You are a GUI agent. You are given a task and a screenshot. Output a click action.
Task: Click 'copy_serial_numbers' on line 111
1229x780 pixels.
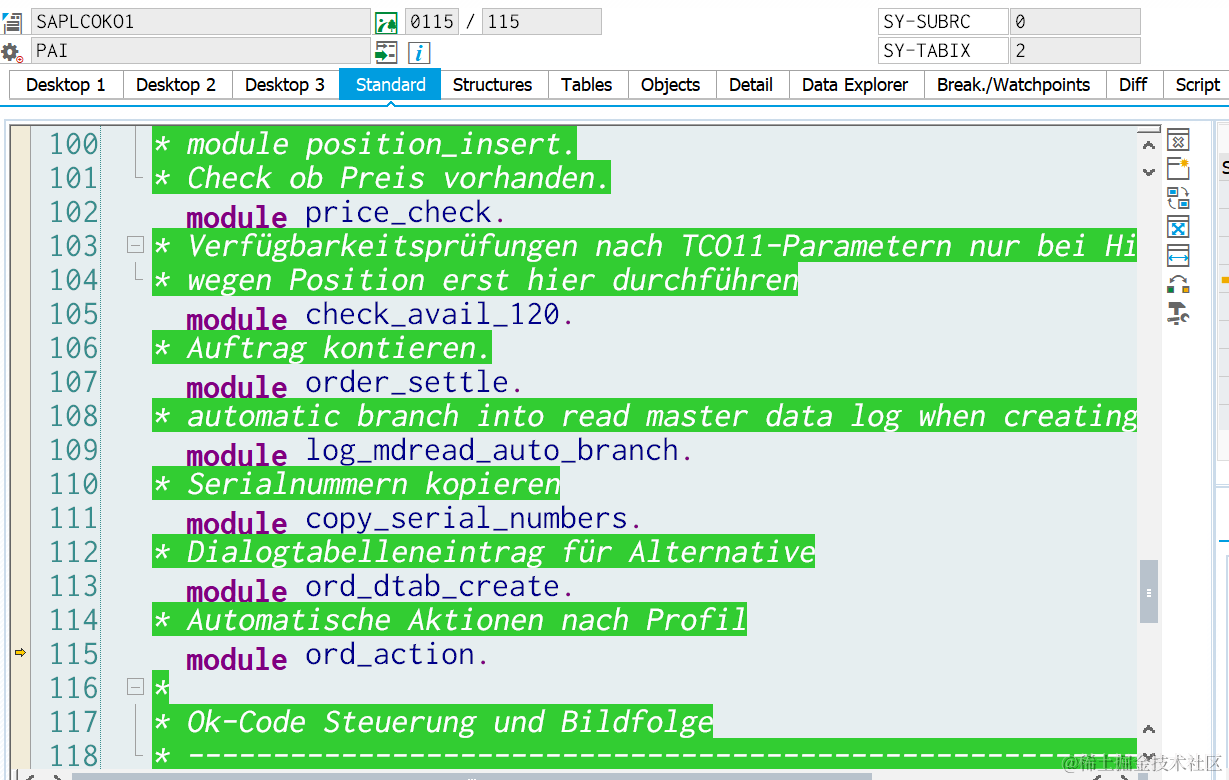[x=466, y=519]
